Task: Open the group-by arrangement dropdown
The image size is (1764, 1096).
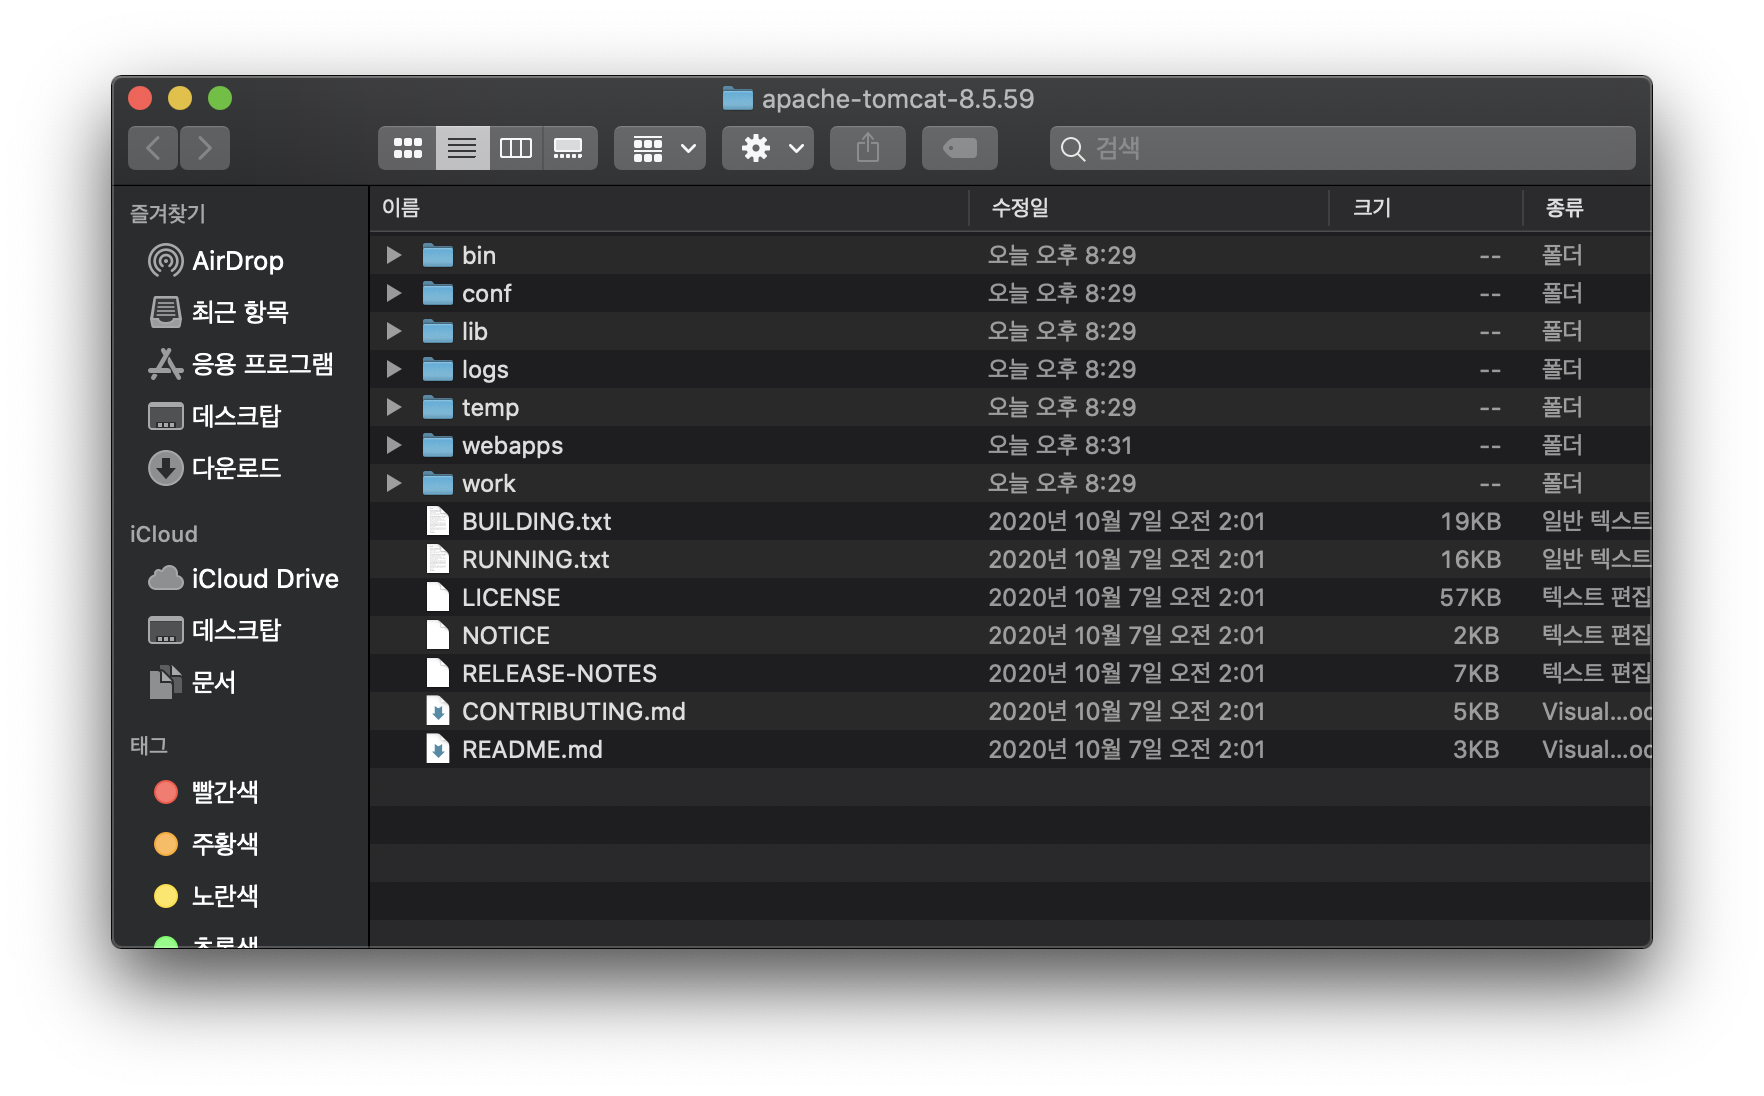Action: point(660,148)
